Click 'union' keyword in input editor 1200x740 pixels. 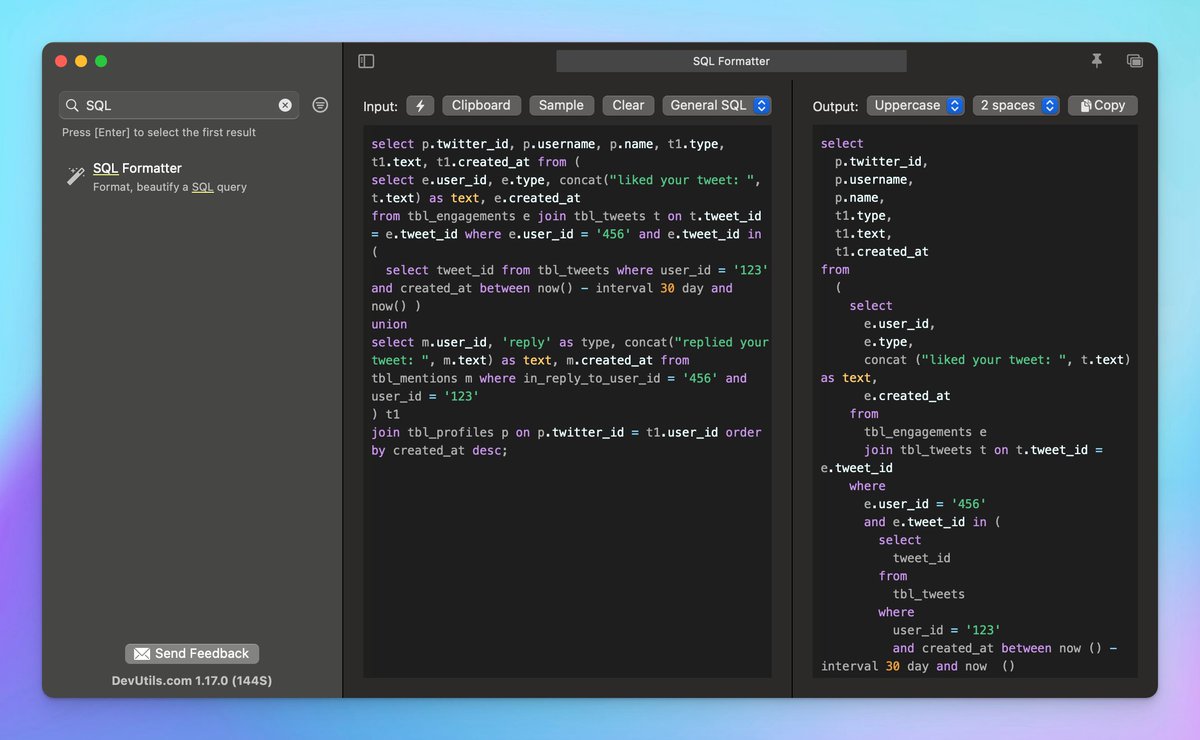click(x=389, y=324)
